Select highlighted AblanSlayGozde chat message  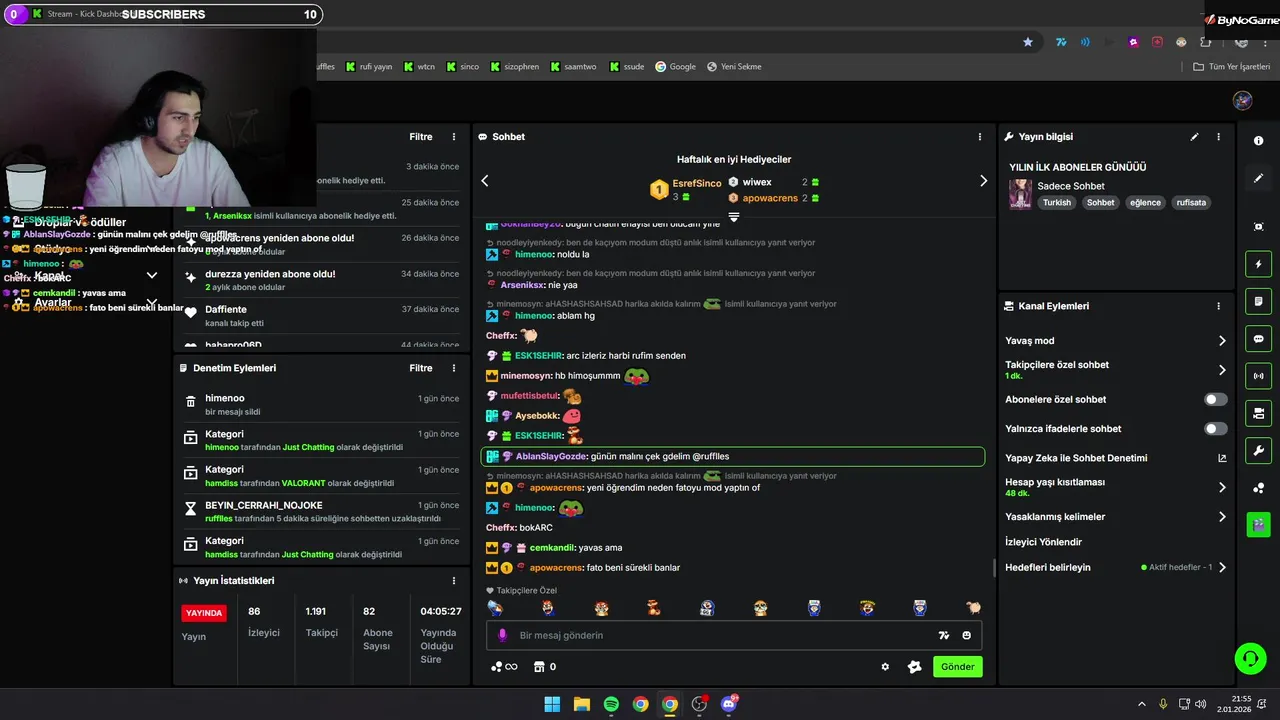tap(733, 456)
